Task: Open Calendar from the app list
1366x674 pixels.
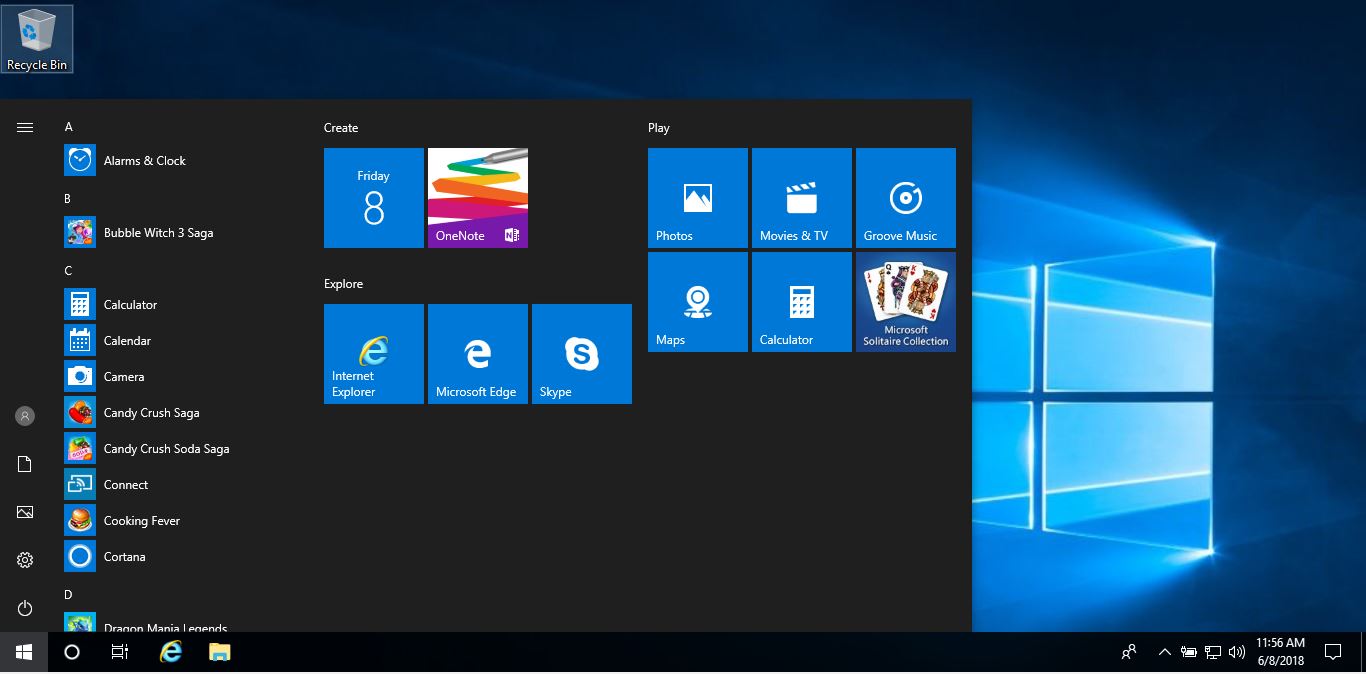Action: tap(180, 340)
